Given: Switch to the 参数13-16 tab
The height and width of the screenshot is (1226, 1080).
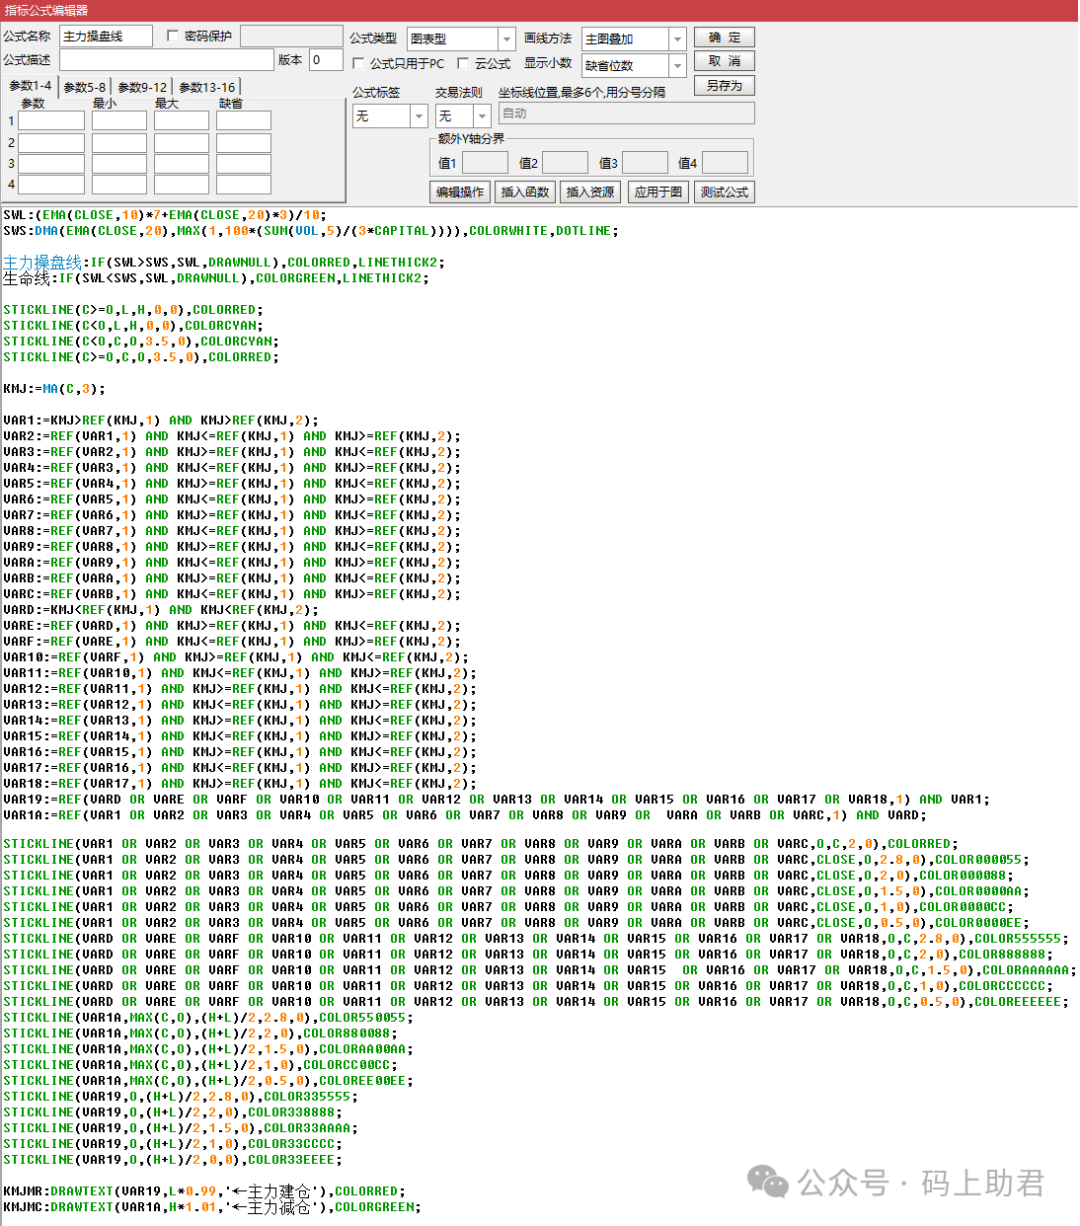Looking at the screenshot, I should coord(207,87).
